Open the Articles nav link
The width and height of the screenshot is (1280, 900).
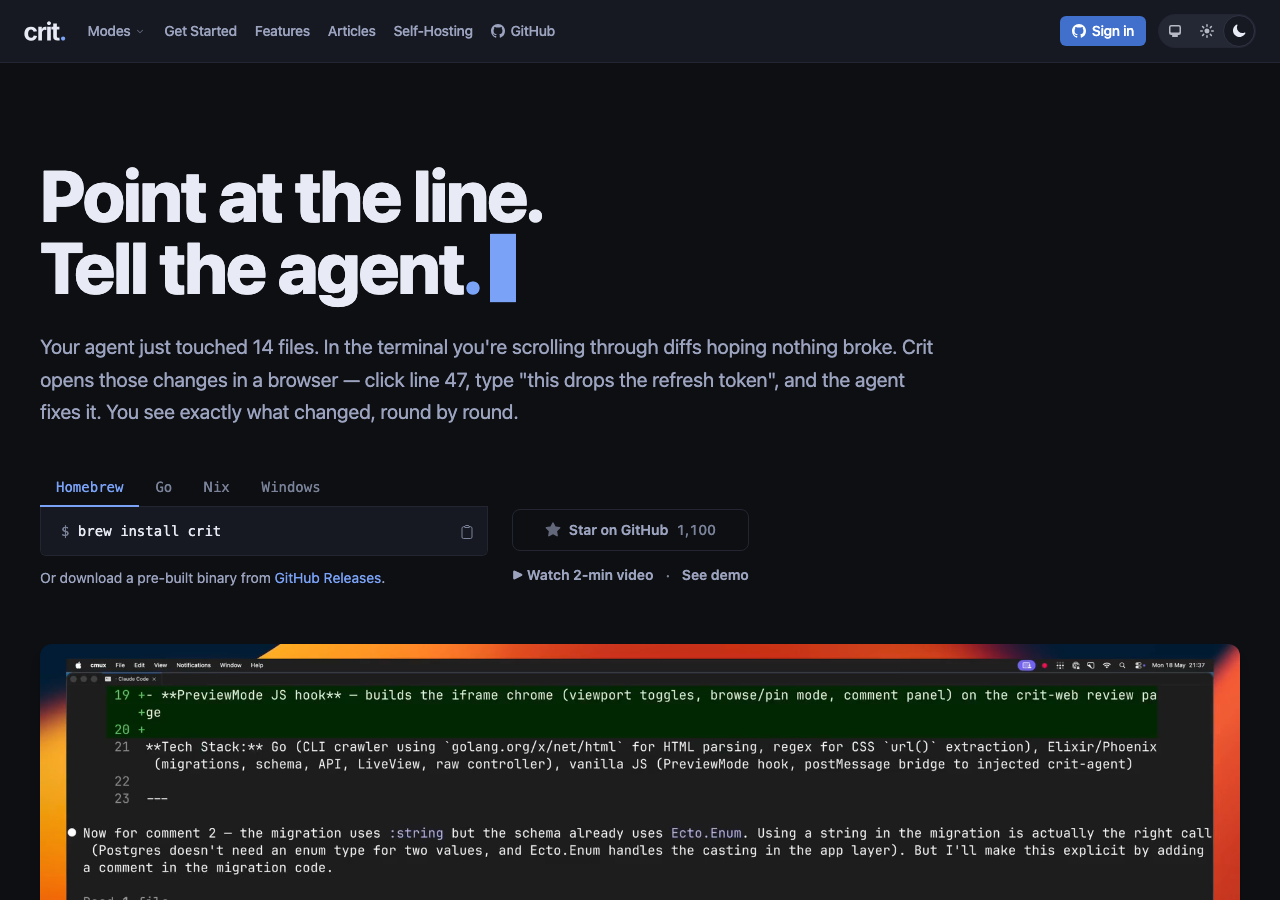[352, 31]
